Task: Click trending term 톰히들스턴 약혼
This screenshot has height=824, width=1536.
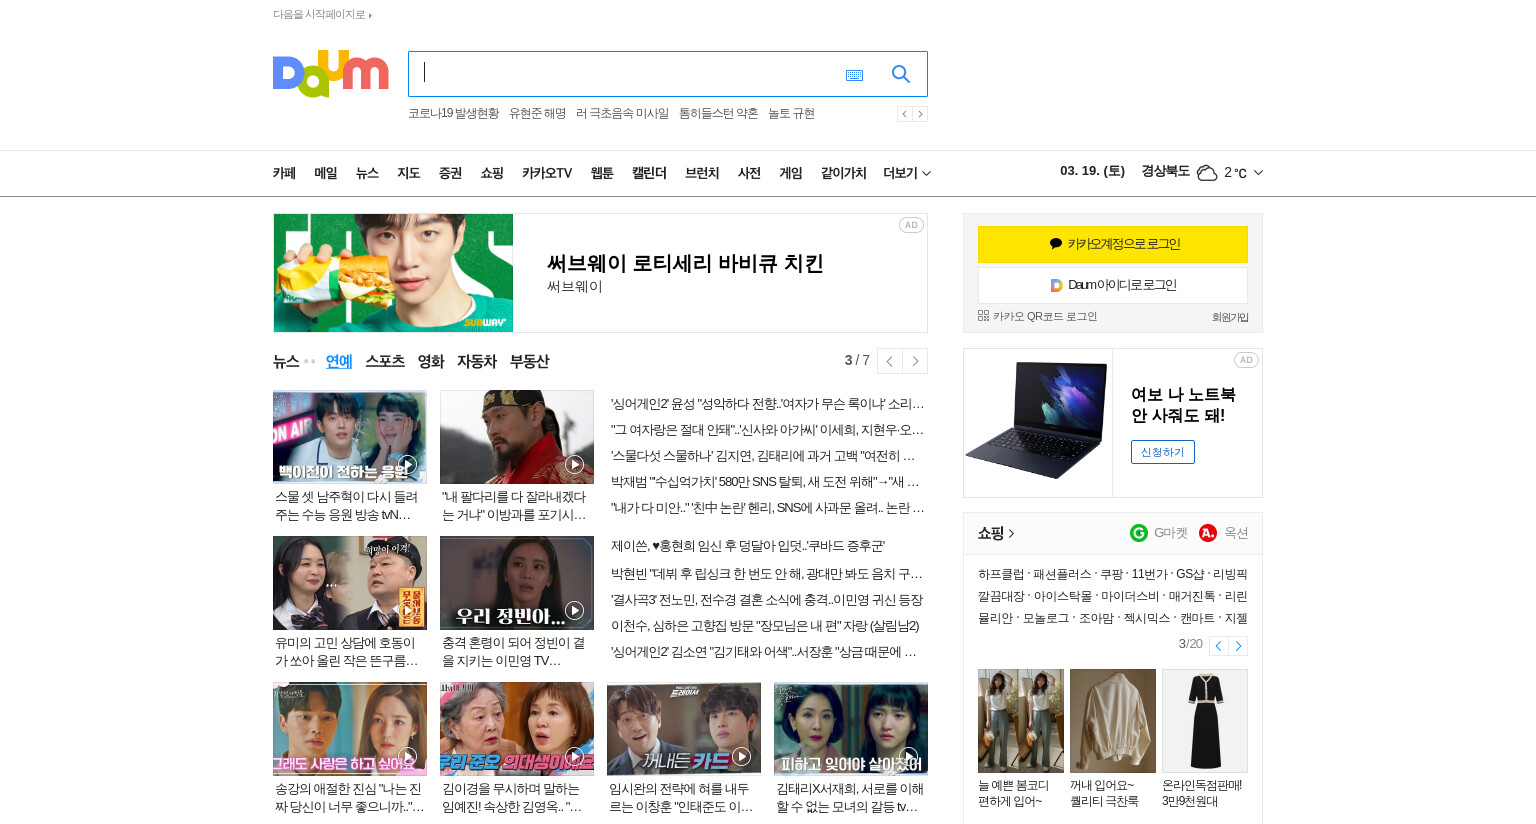Action: coord(718,114)
